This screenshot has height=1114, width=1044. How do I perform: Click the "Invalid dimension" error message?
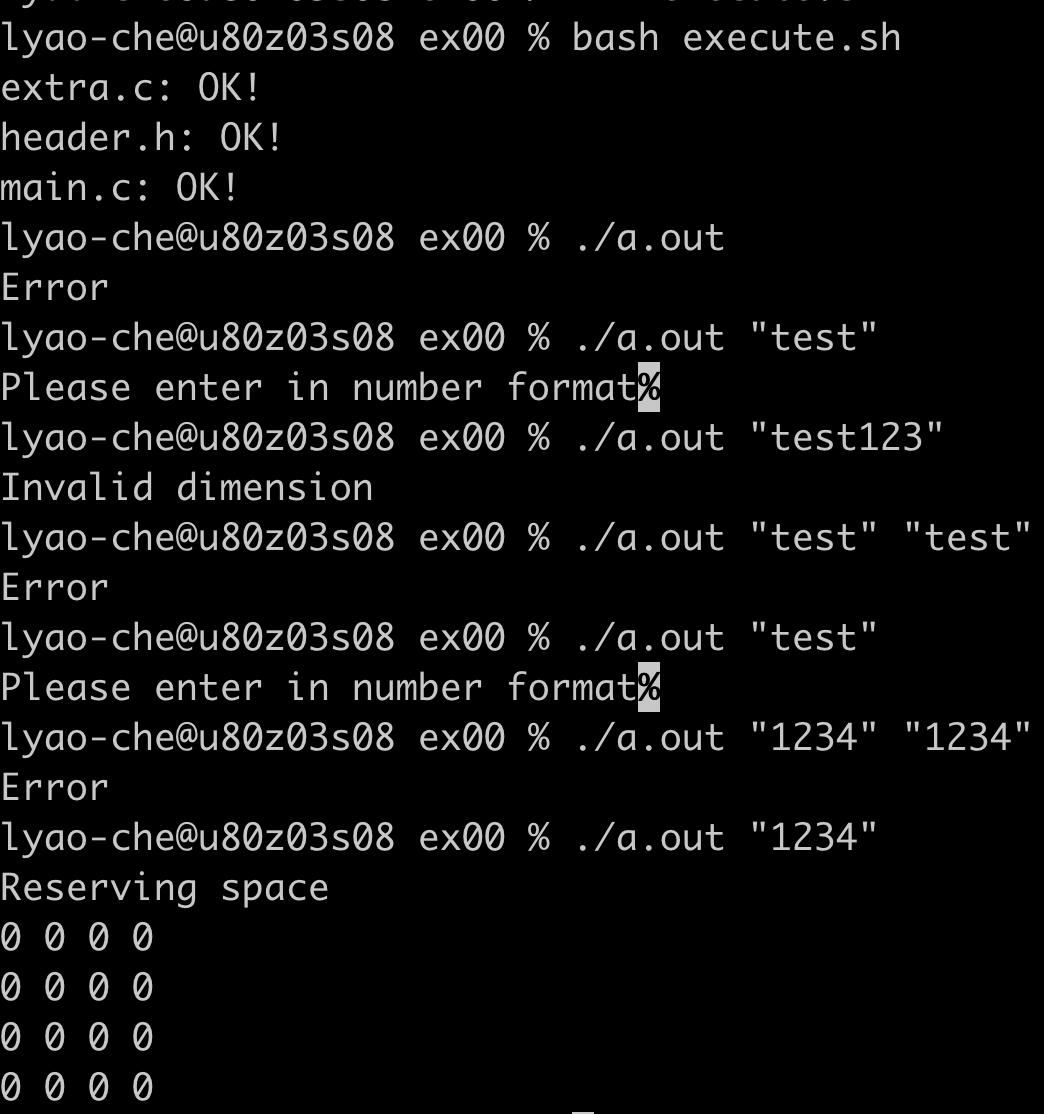click(186, 488)
